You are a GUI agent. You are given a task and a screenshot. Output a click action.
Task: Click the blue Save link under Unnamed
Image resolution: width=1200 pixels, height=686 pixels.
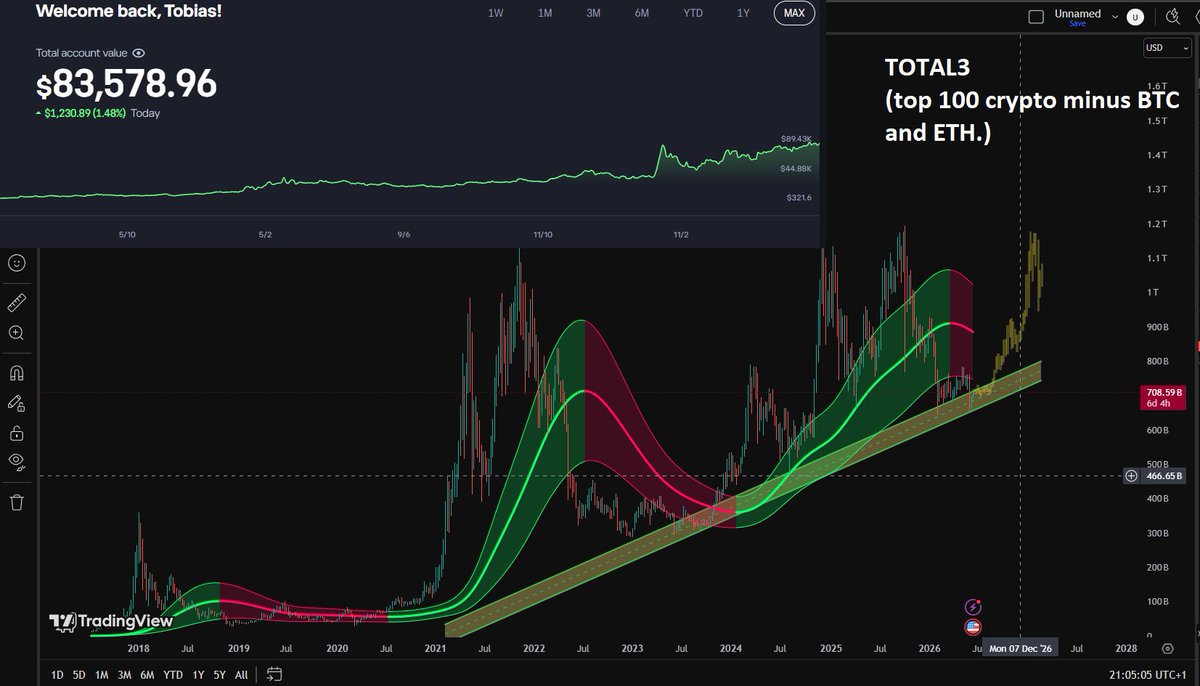1077,23
